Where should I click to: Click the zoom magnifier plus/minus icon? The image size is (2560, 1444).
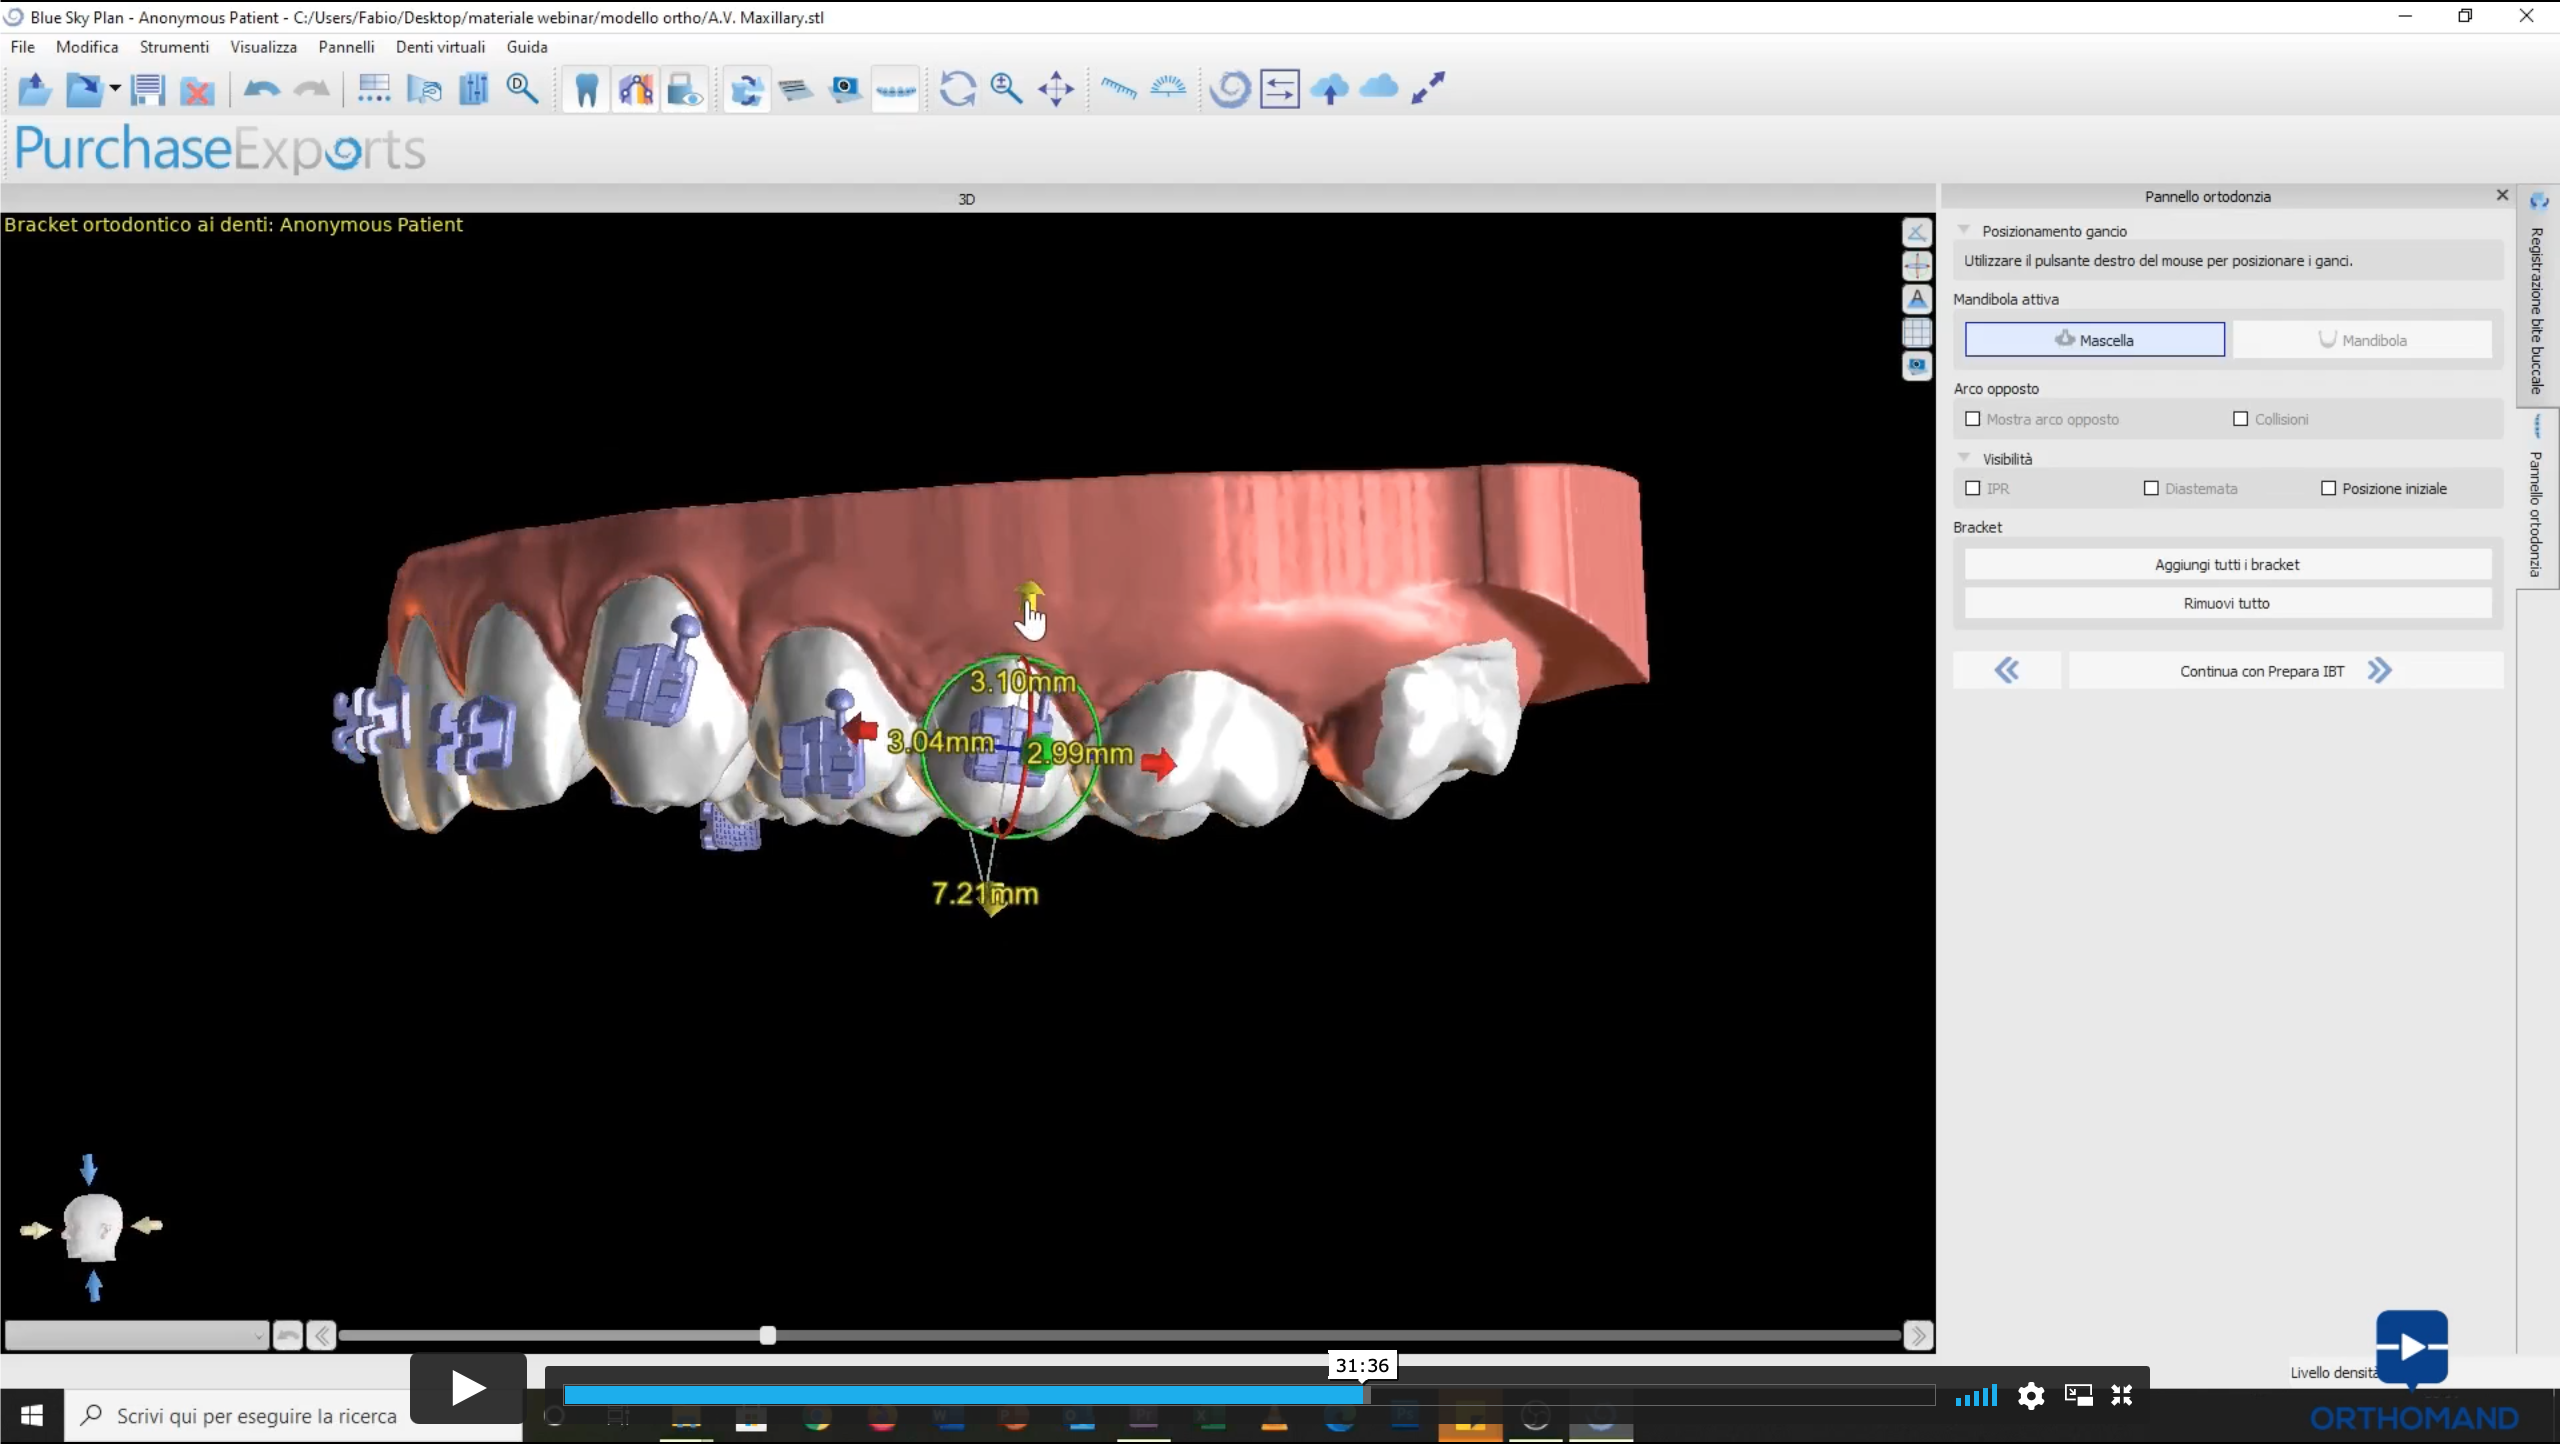(x=1006, y=90)
